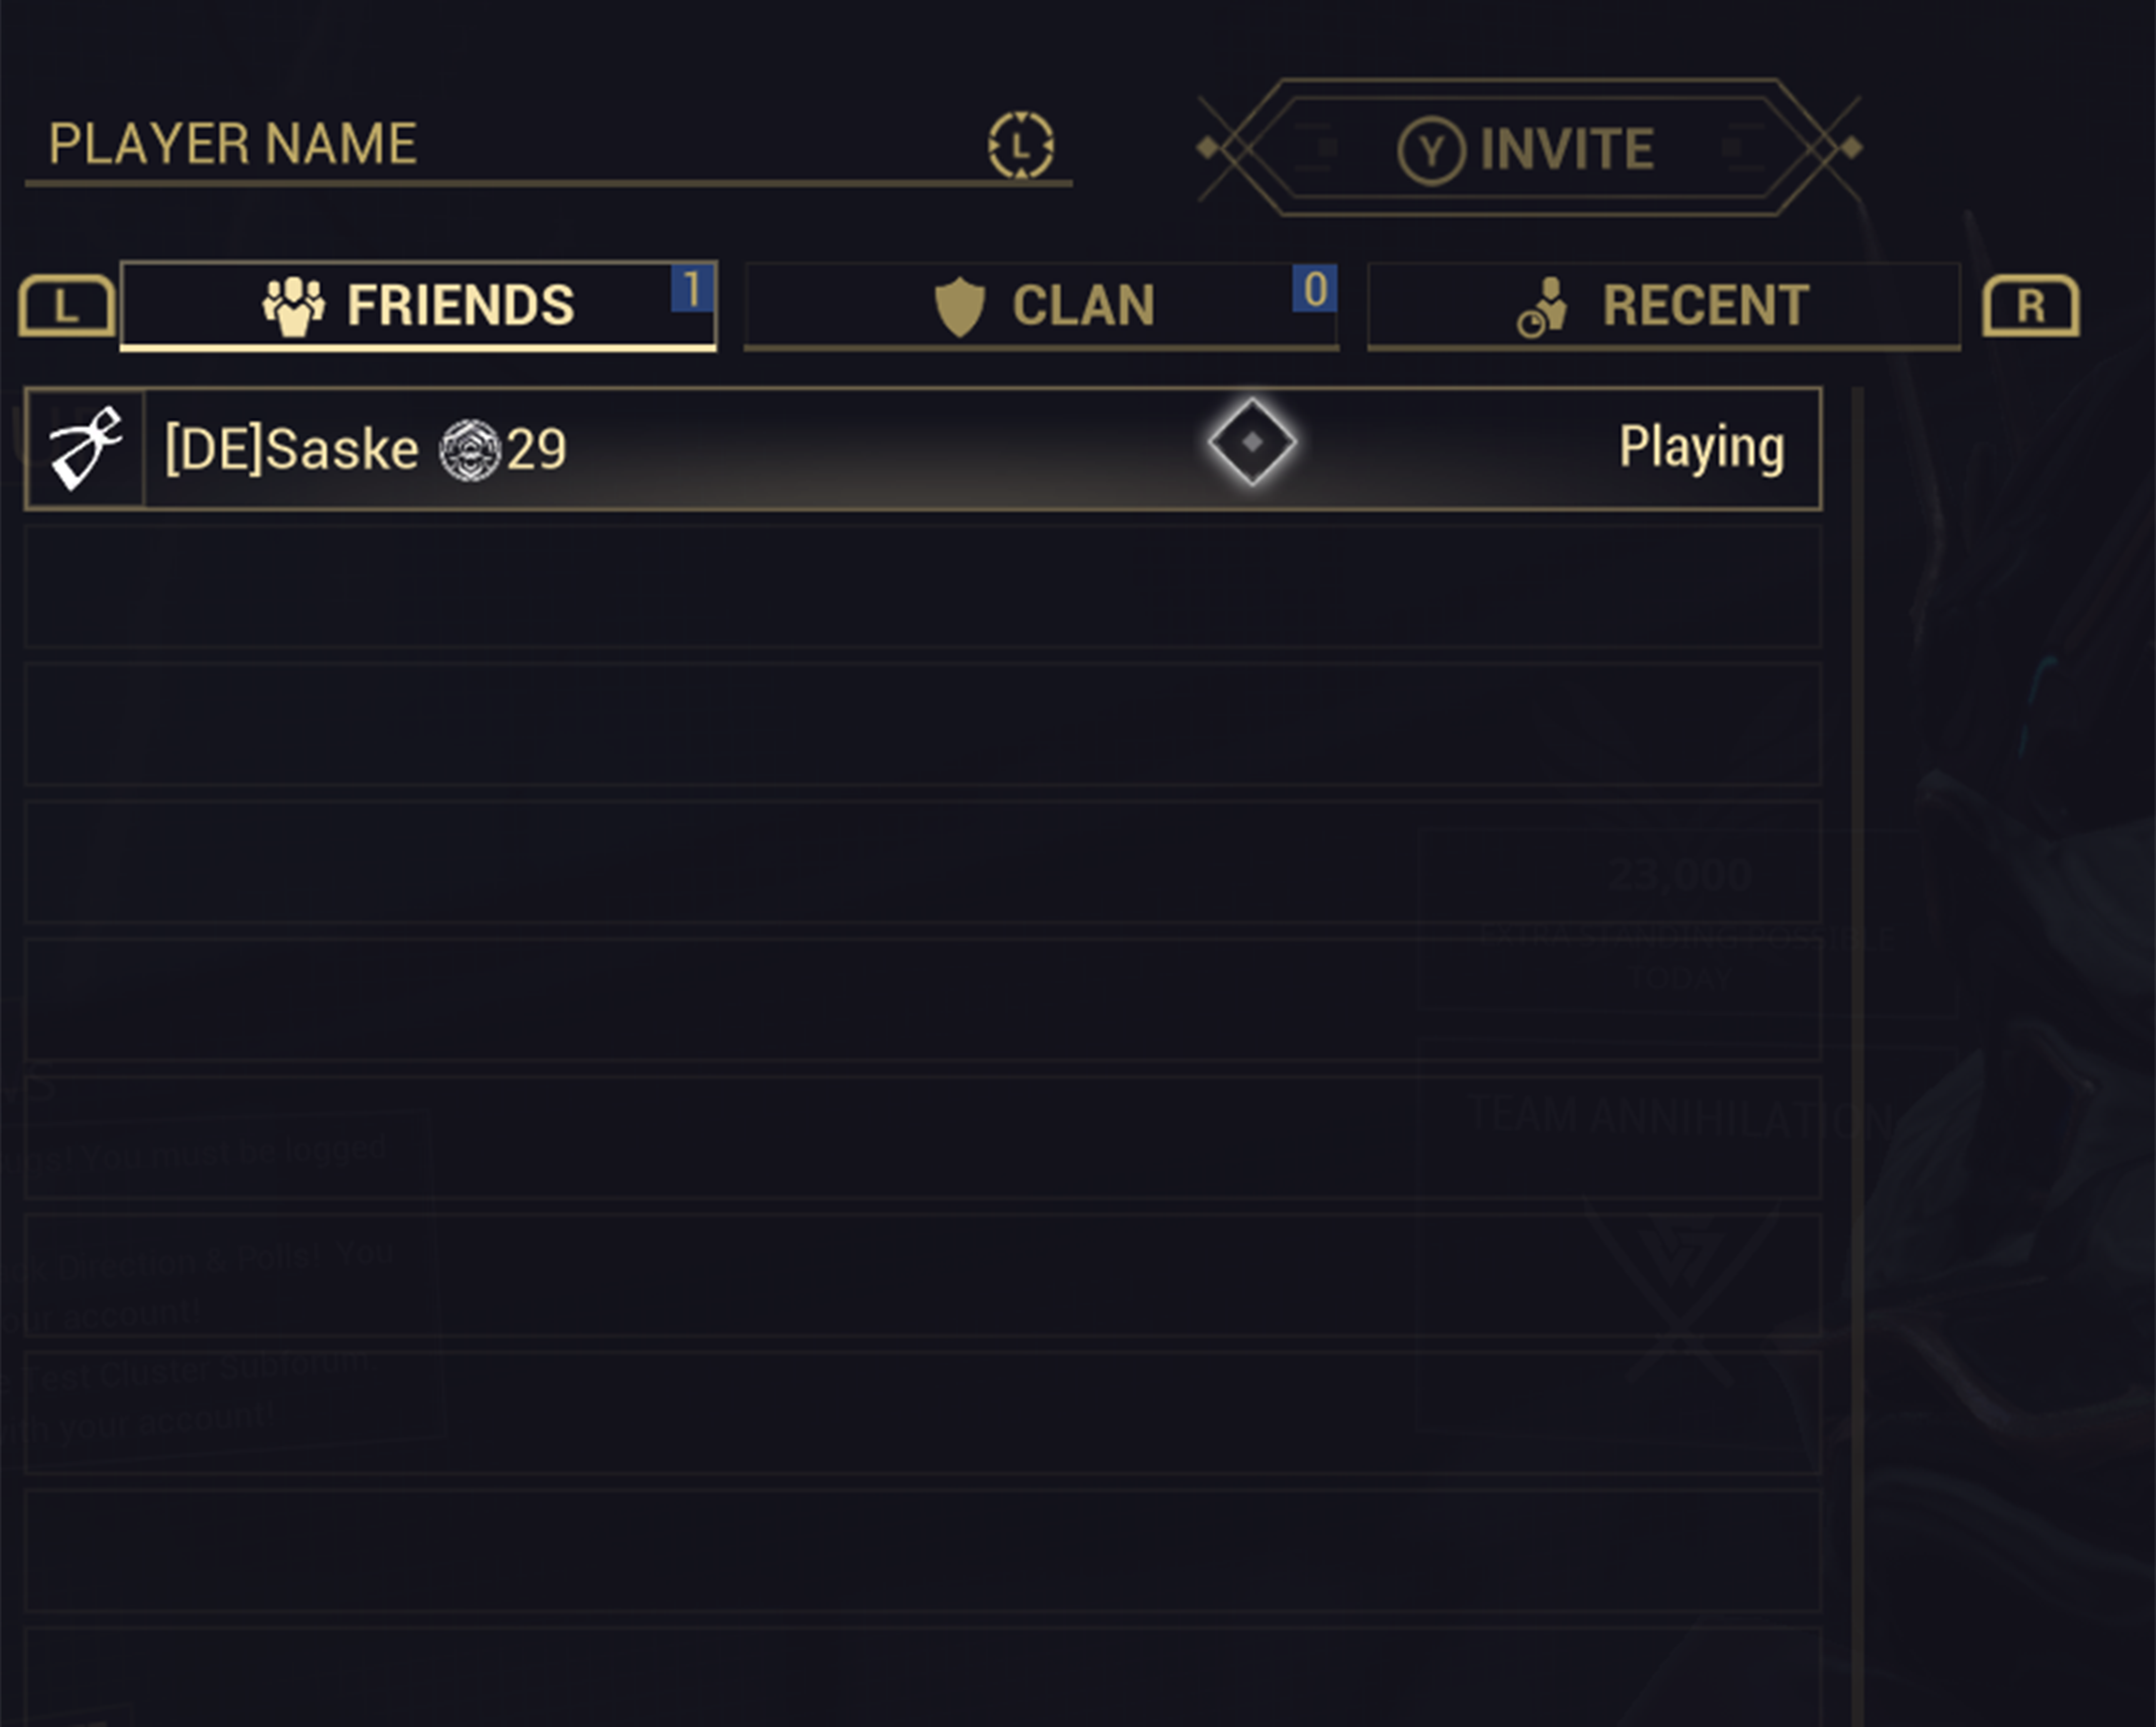Click the Y button icon on Invite
Image resolution: width=2156 pixels, height=1727 pixels.
click(x=1431, y=151)
